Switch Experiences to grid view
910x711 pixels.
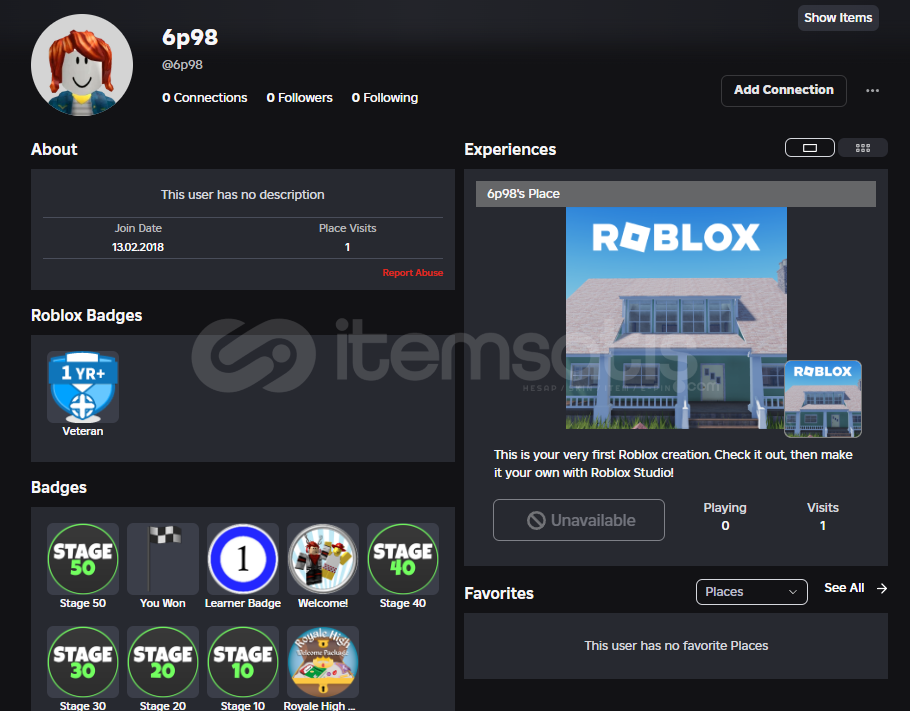click(x=862, y=148)
